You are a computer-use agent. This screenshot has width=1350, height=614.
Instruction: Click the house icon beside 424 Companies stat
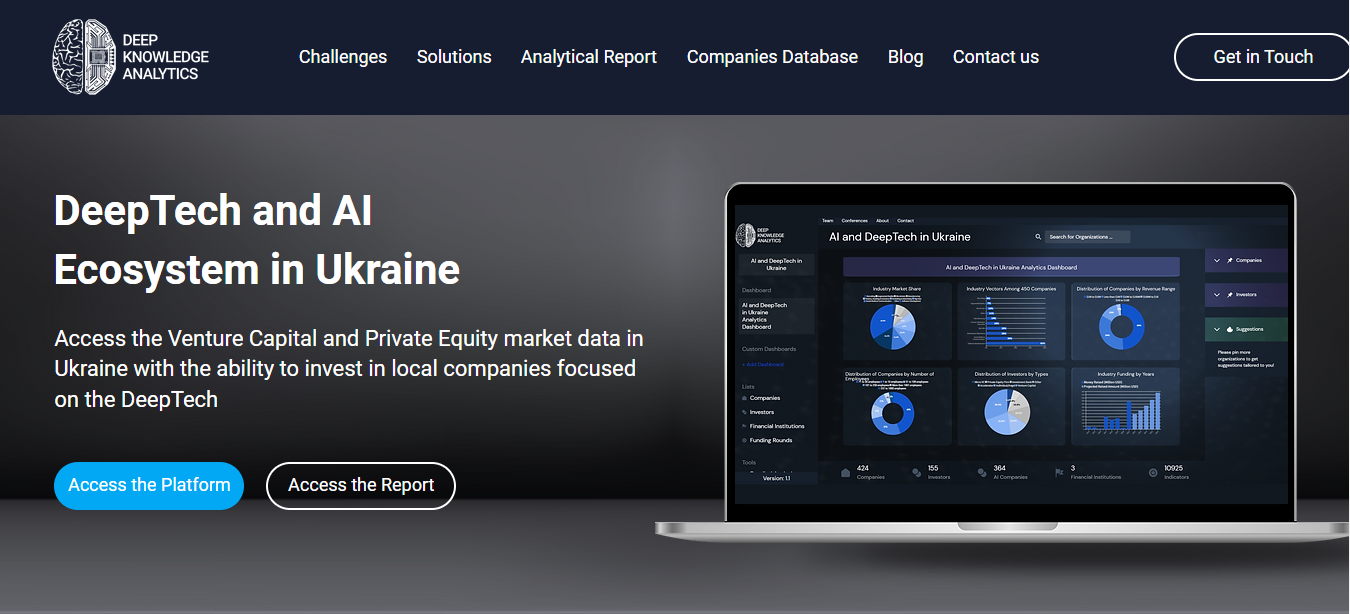pos(845,472)
